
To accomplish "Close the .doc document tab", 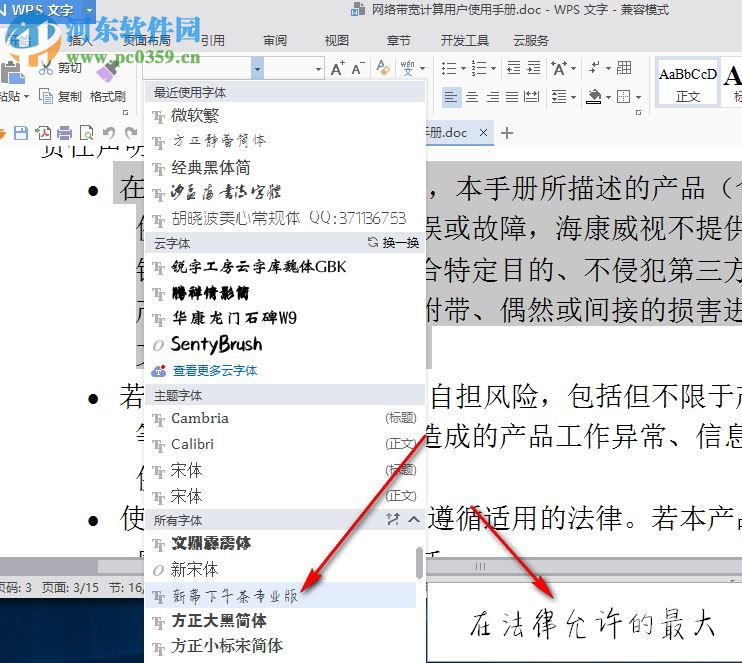I will (483, 133).
